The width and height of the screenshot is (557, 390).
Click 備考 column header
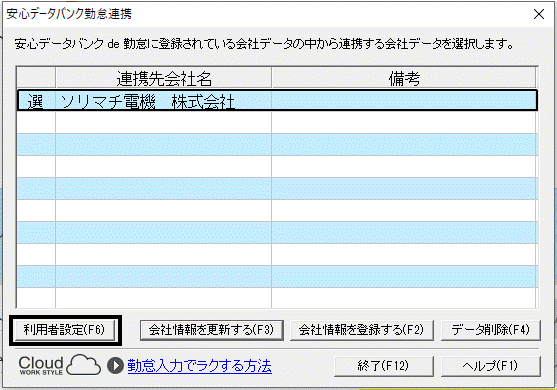click(404, 77)
